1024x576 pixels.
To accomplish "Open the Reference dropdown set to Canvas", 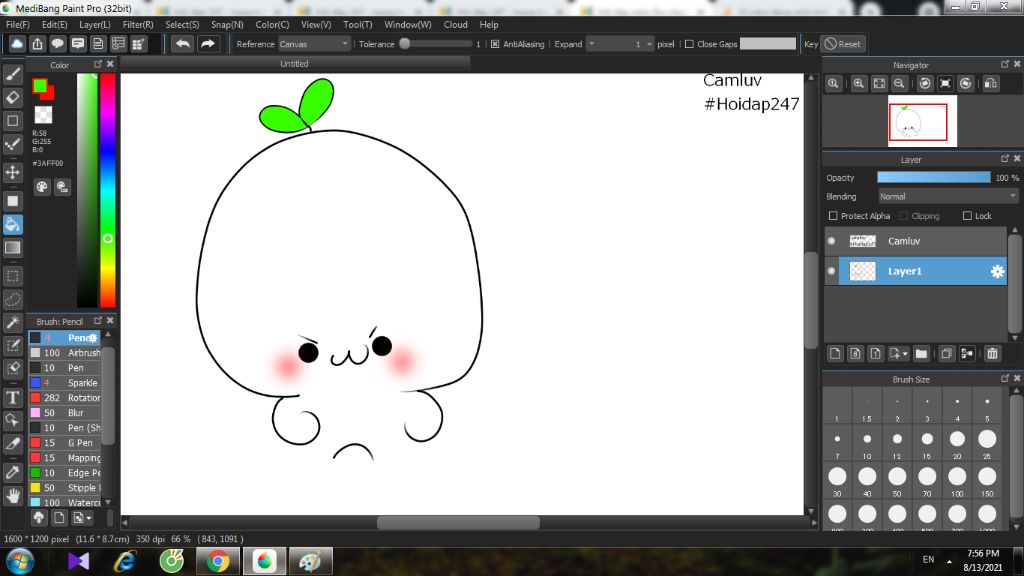I will click(314, 44).
